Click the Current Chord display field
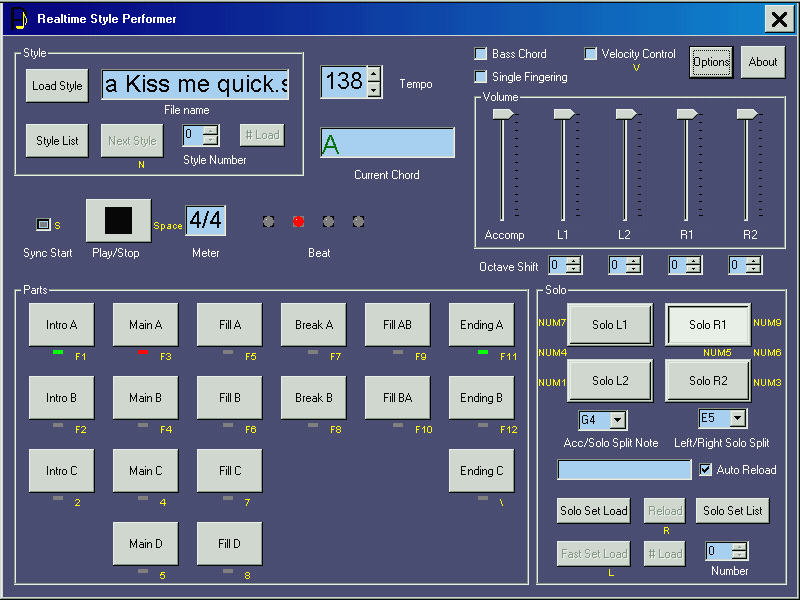 [x=387, y=143]
